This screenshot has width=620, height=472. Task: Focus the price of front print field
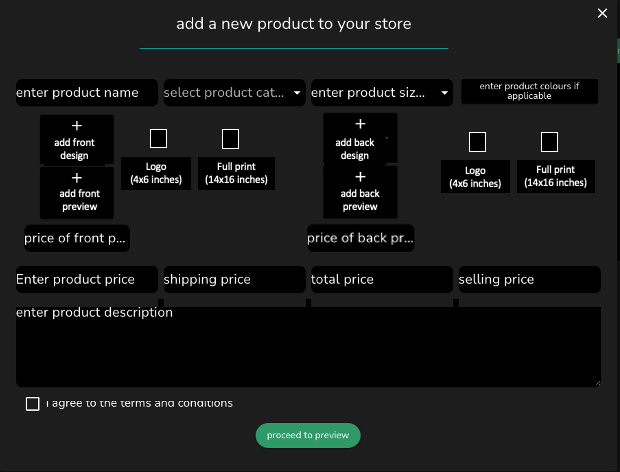(77, 238)
